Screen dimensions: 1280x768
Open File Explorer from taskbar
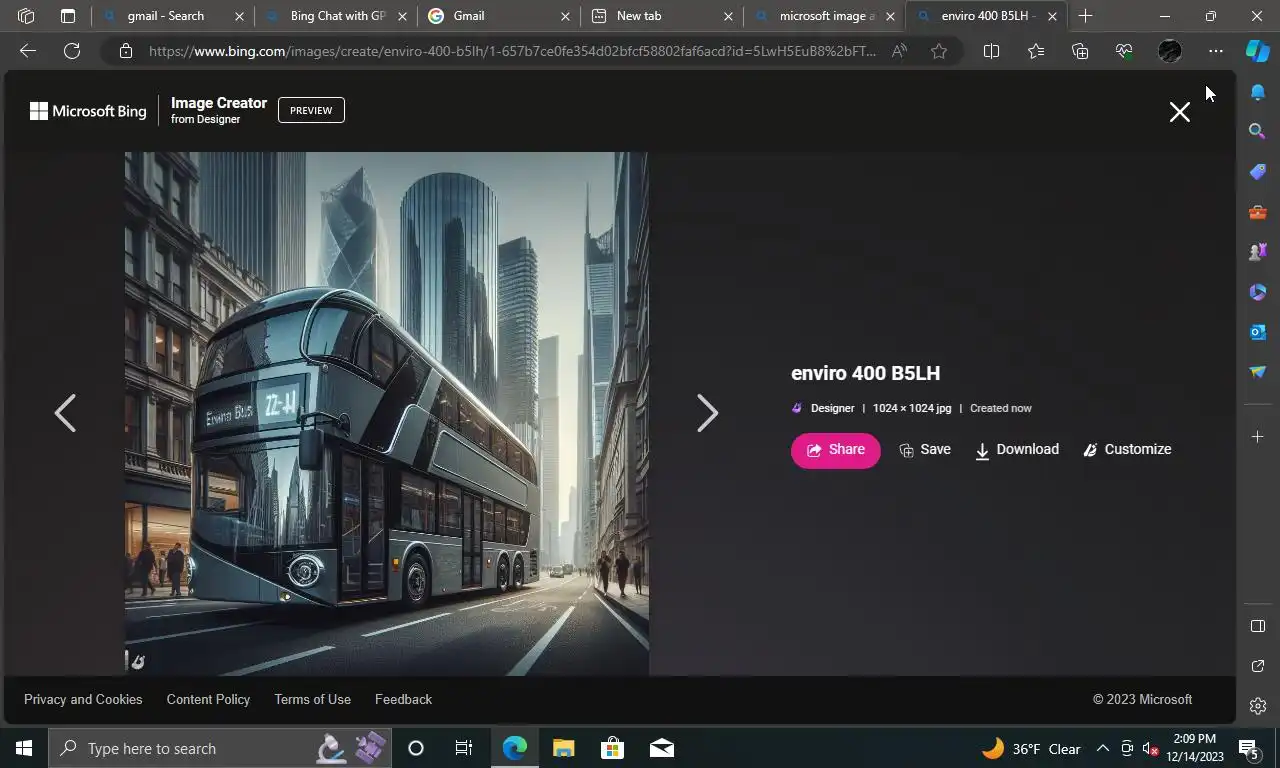564,748
